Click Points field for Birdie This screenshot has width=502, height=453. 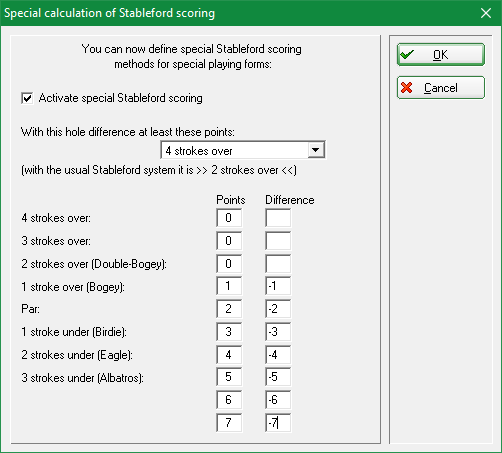(x=229, y=332)
